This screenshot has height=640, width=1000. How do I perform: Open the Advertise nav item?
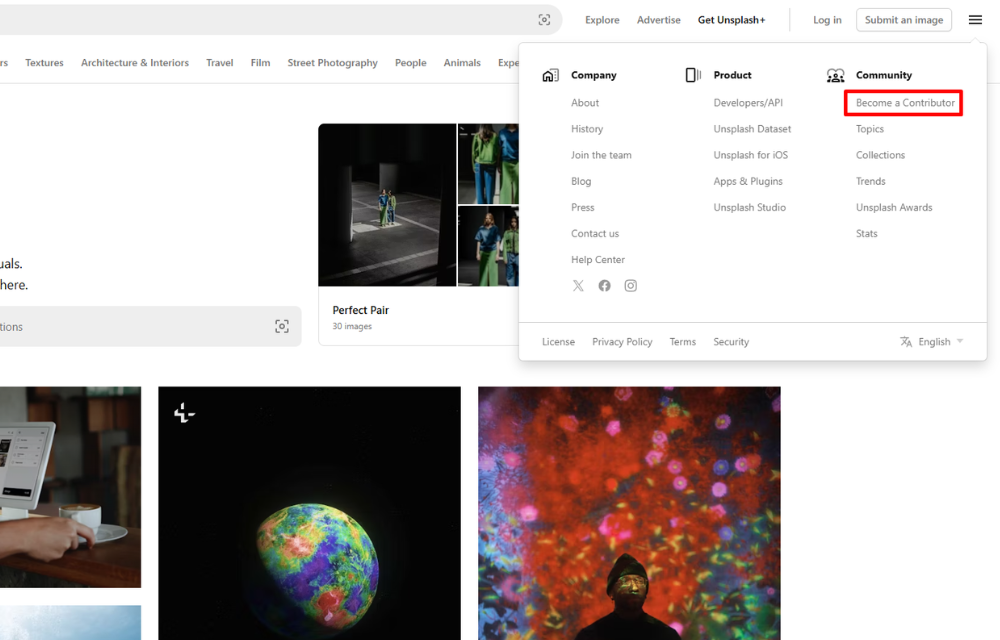pos(658,20)
